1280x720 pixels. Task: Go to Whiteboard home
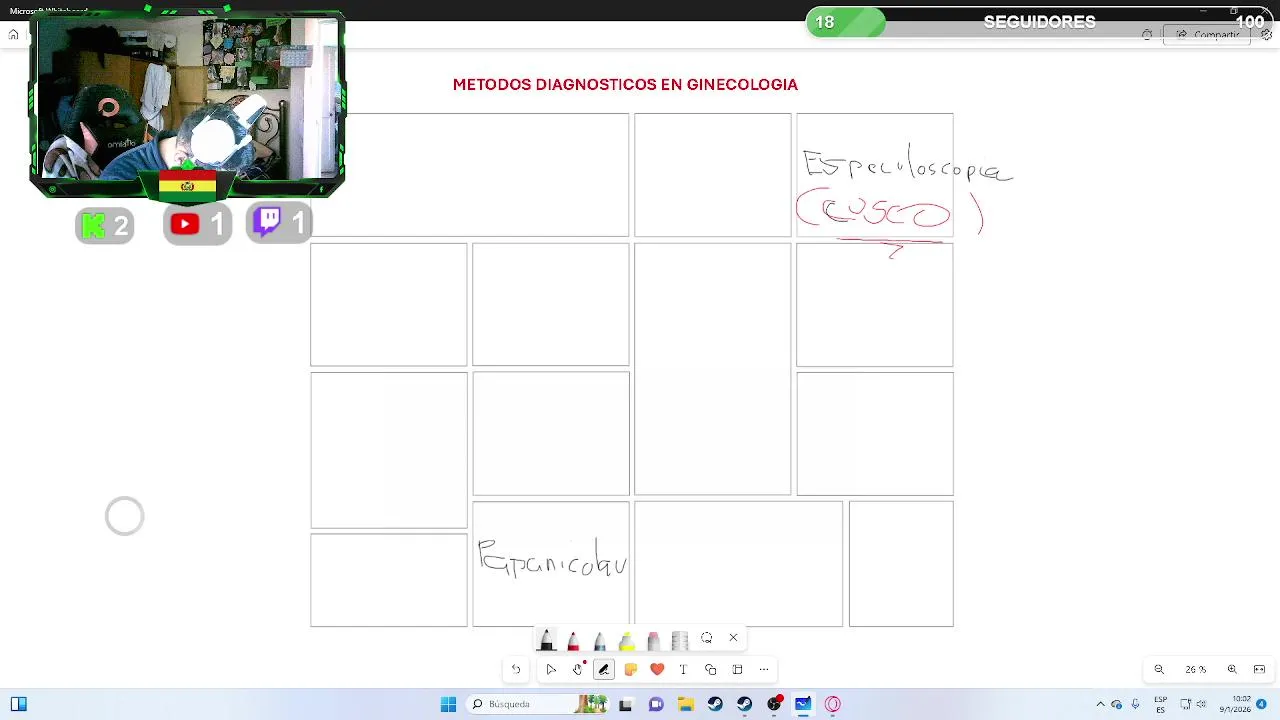click(13, 35)
